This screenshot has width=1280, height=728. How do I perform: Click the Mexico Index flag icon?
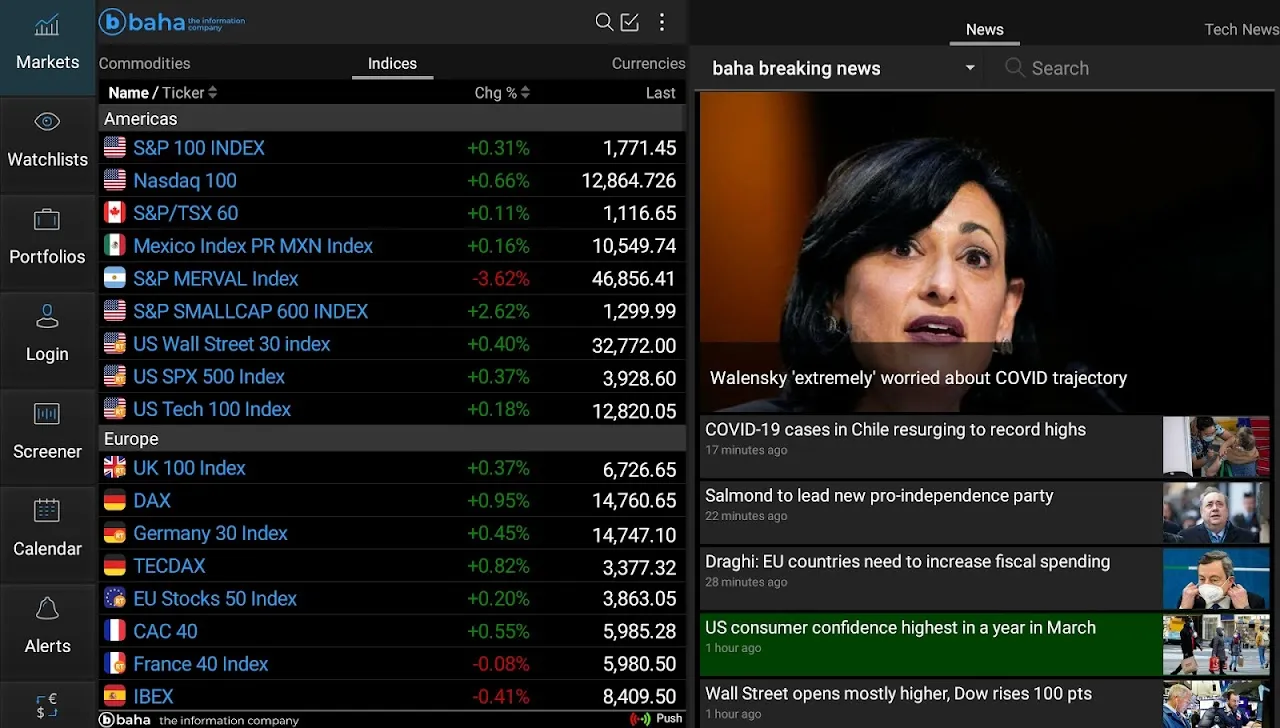[x=115, y=246]
